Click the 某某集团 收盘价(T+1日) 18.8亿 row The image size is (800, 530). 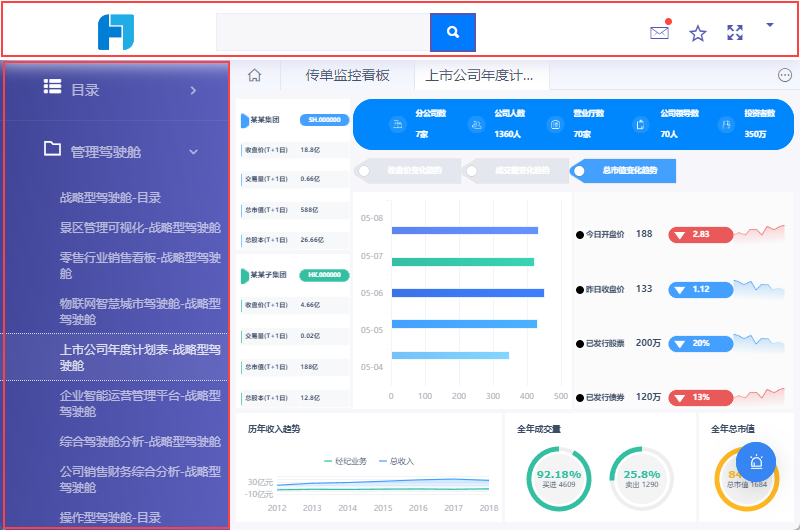click(x=294, y=150)
